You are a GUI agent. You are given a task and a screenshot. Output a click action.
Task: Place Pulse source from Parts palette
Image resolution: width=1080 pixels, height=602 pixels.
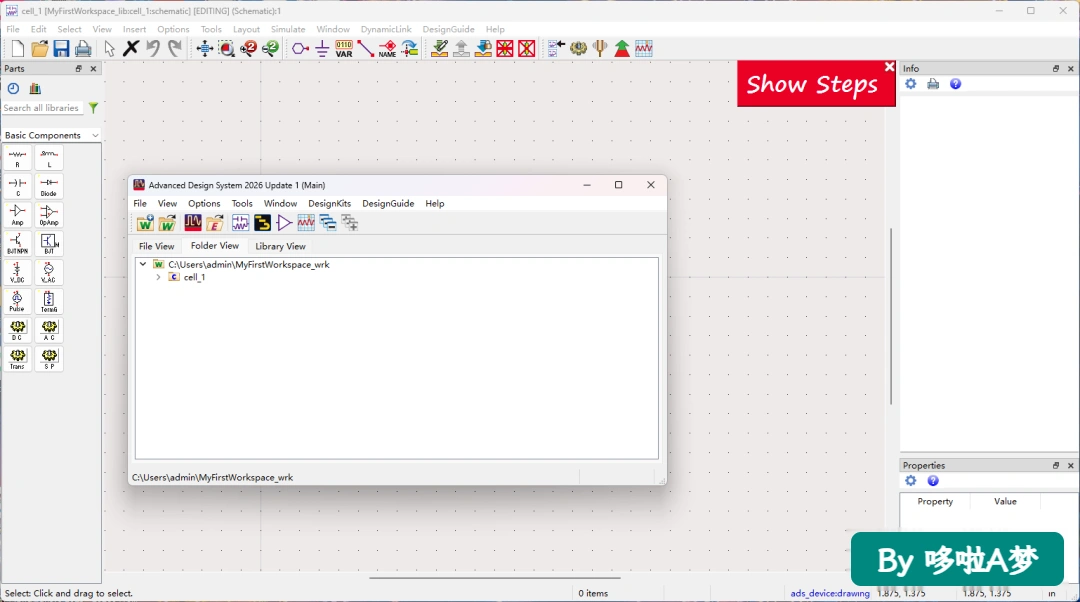click(x=17, y=301)
